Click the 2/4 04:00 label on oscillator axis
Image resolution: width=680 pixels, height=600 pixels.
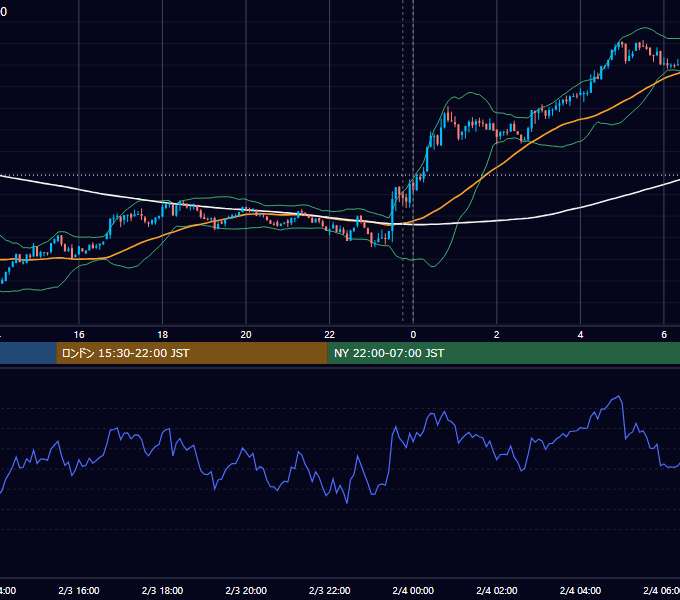coord(580,590)
